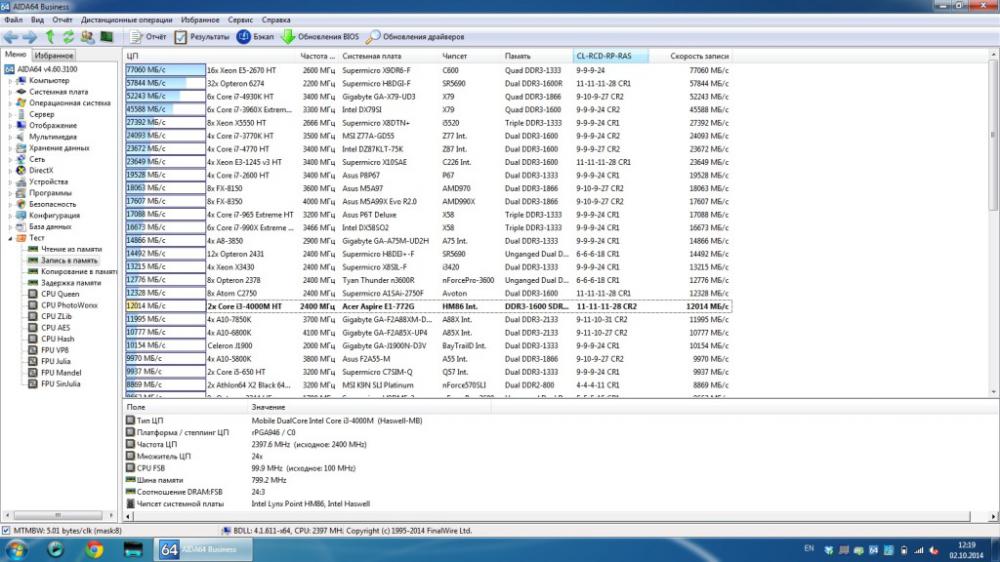Open the Вид menu
This screenshot has width=1000, height=562.
click(38, 20)
